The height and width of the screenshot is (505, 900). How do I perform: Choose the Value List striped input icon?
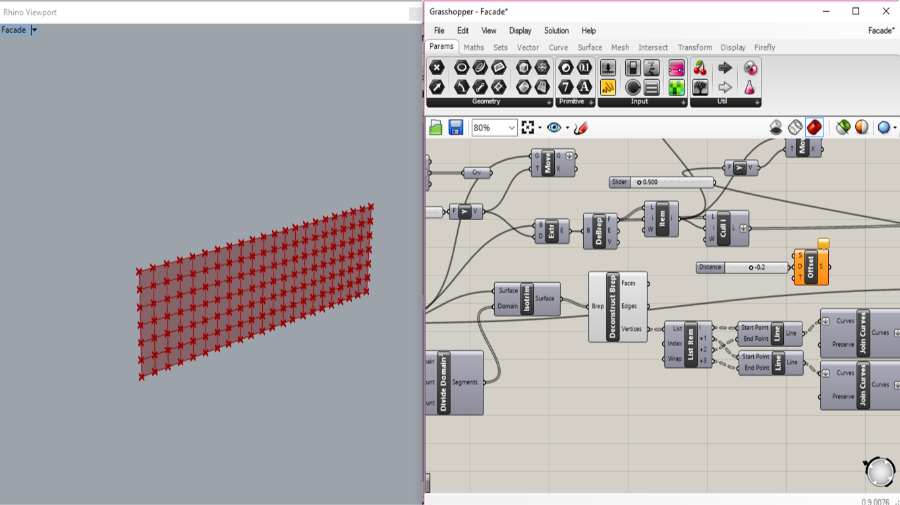click(x=652, y=87)
